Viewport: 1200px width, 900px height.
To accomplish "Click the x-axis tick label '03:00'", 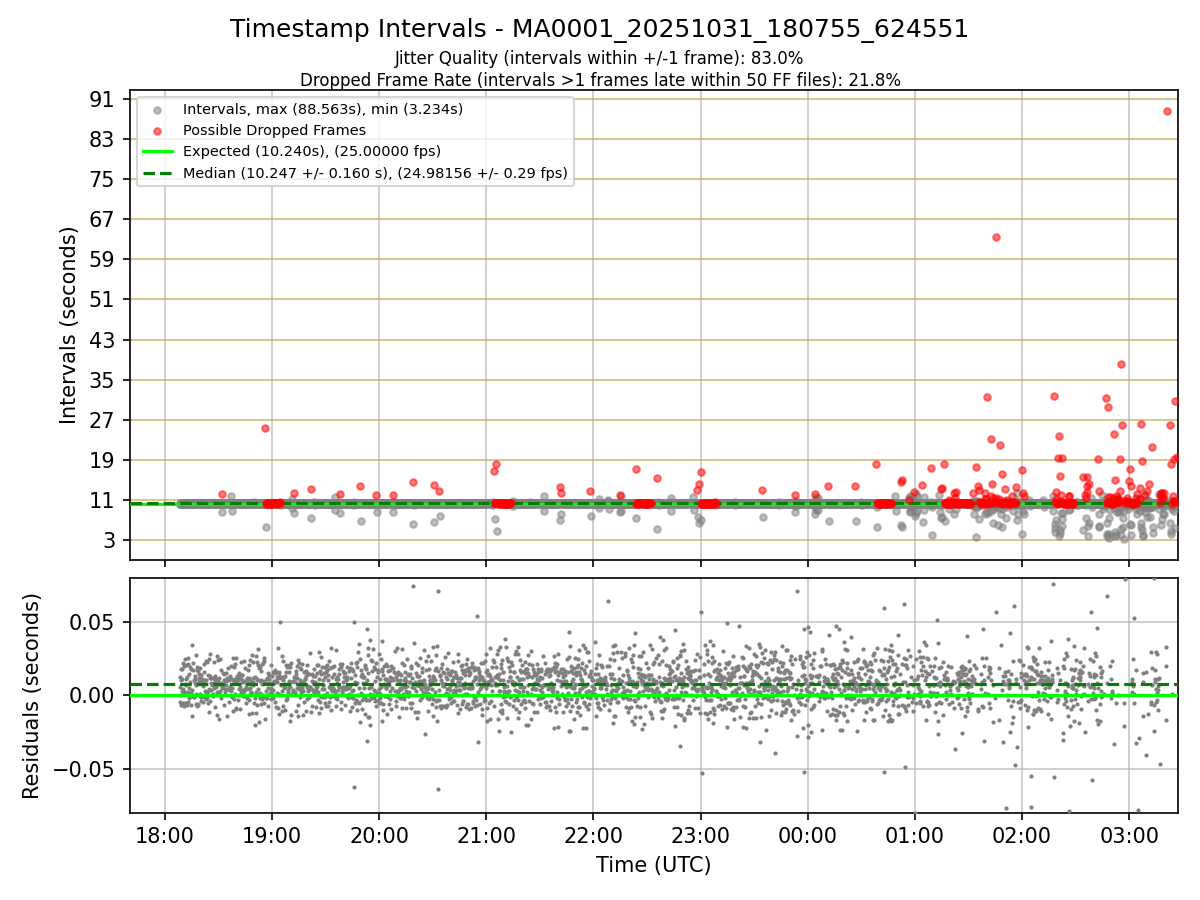I will (x=1129, y=837).
